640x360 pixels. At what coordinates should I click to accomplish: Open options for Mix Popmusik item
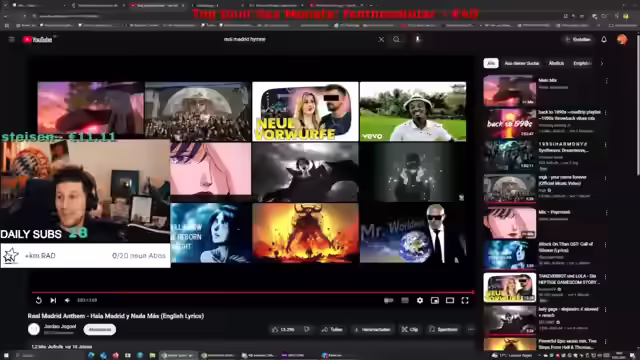tap(606, 213)
